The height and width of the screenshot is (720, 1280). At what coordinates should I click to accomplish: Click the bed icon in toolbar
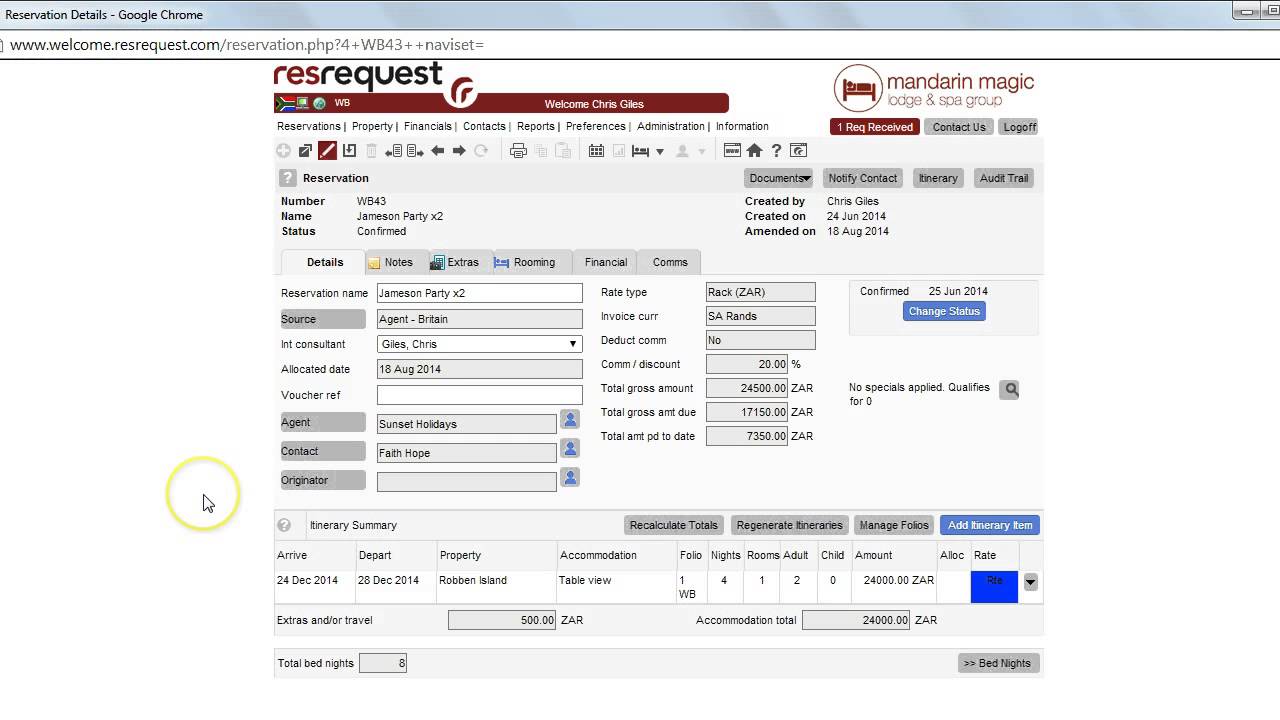click(x=641, y=151)
